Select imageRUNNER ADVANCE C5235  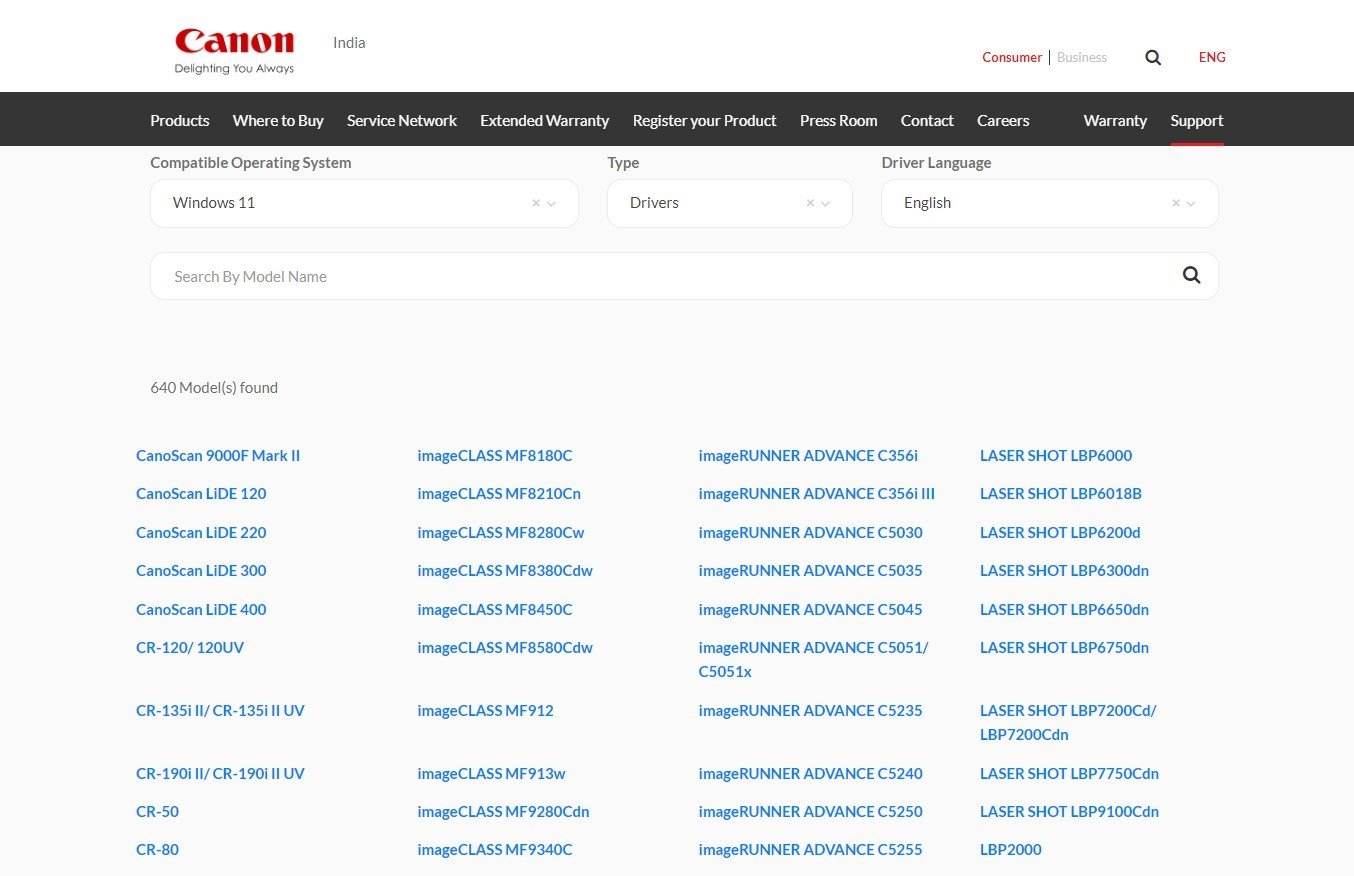tap(811, 710)
